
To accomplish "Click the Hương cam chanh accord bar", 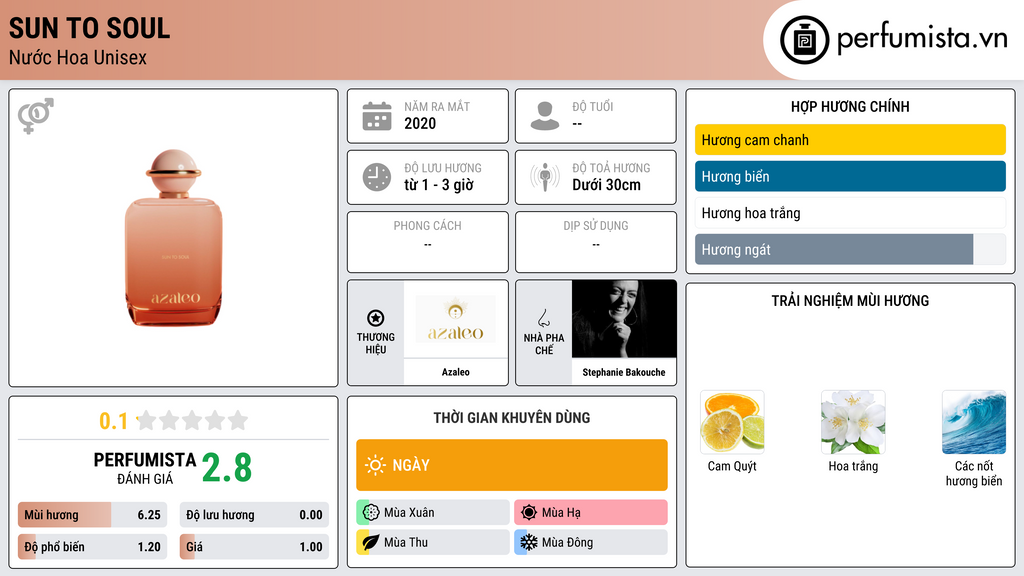I will click(x=850, y=140).
